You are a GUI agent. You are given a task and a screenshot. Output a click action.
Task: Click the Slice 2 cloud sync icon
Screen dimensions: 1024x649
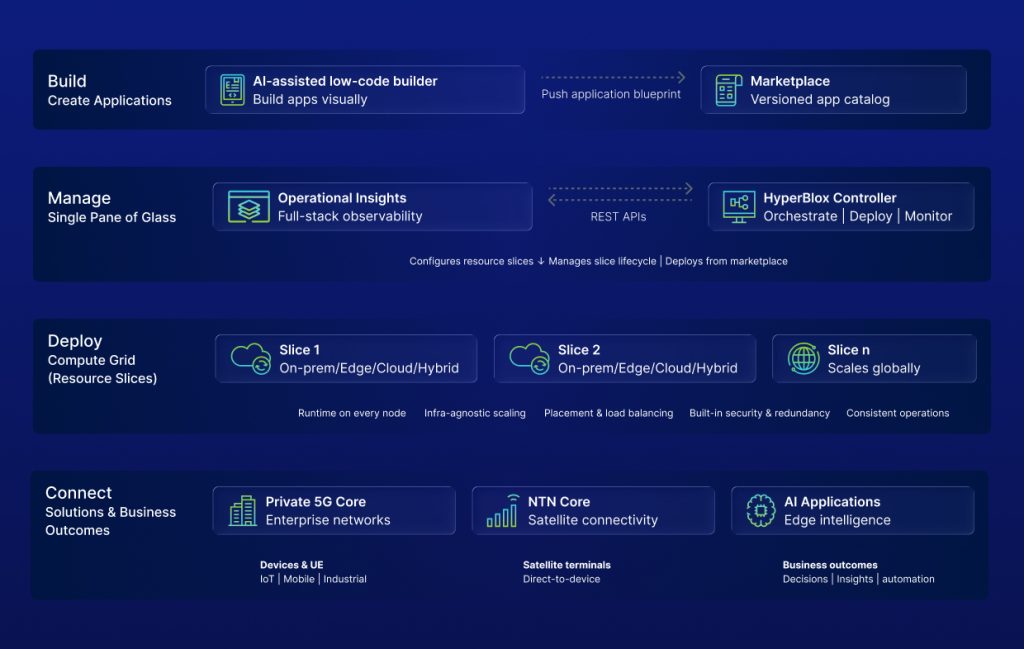click(529, 358)
